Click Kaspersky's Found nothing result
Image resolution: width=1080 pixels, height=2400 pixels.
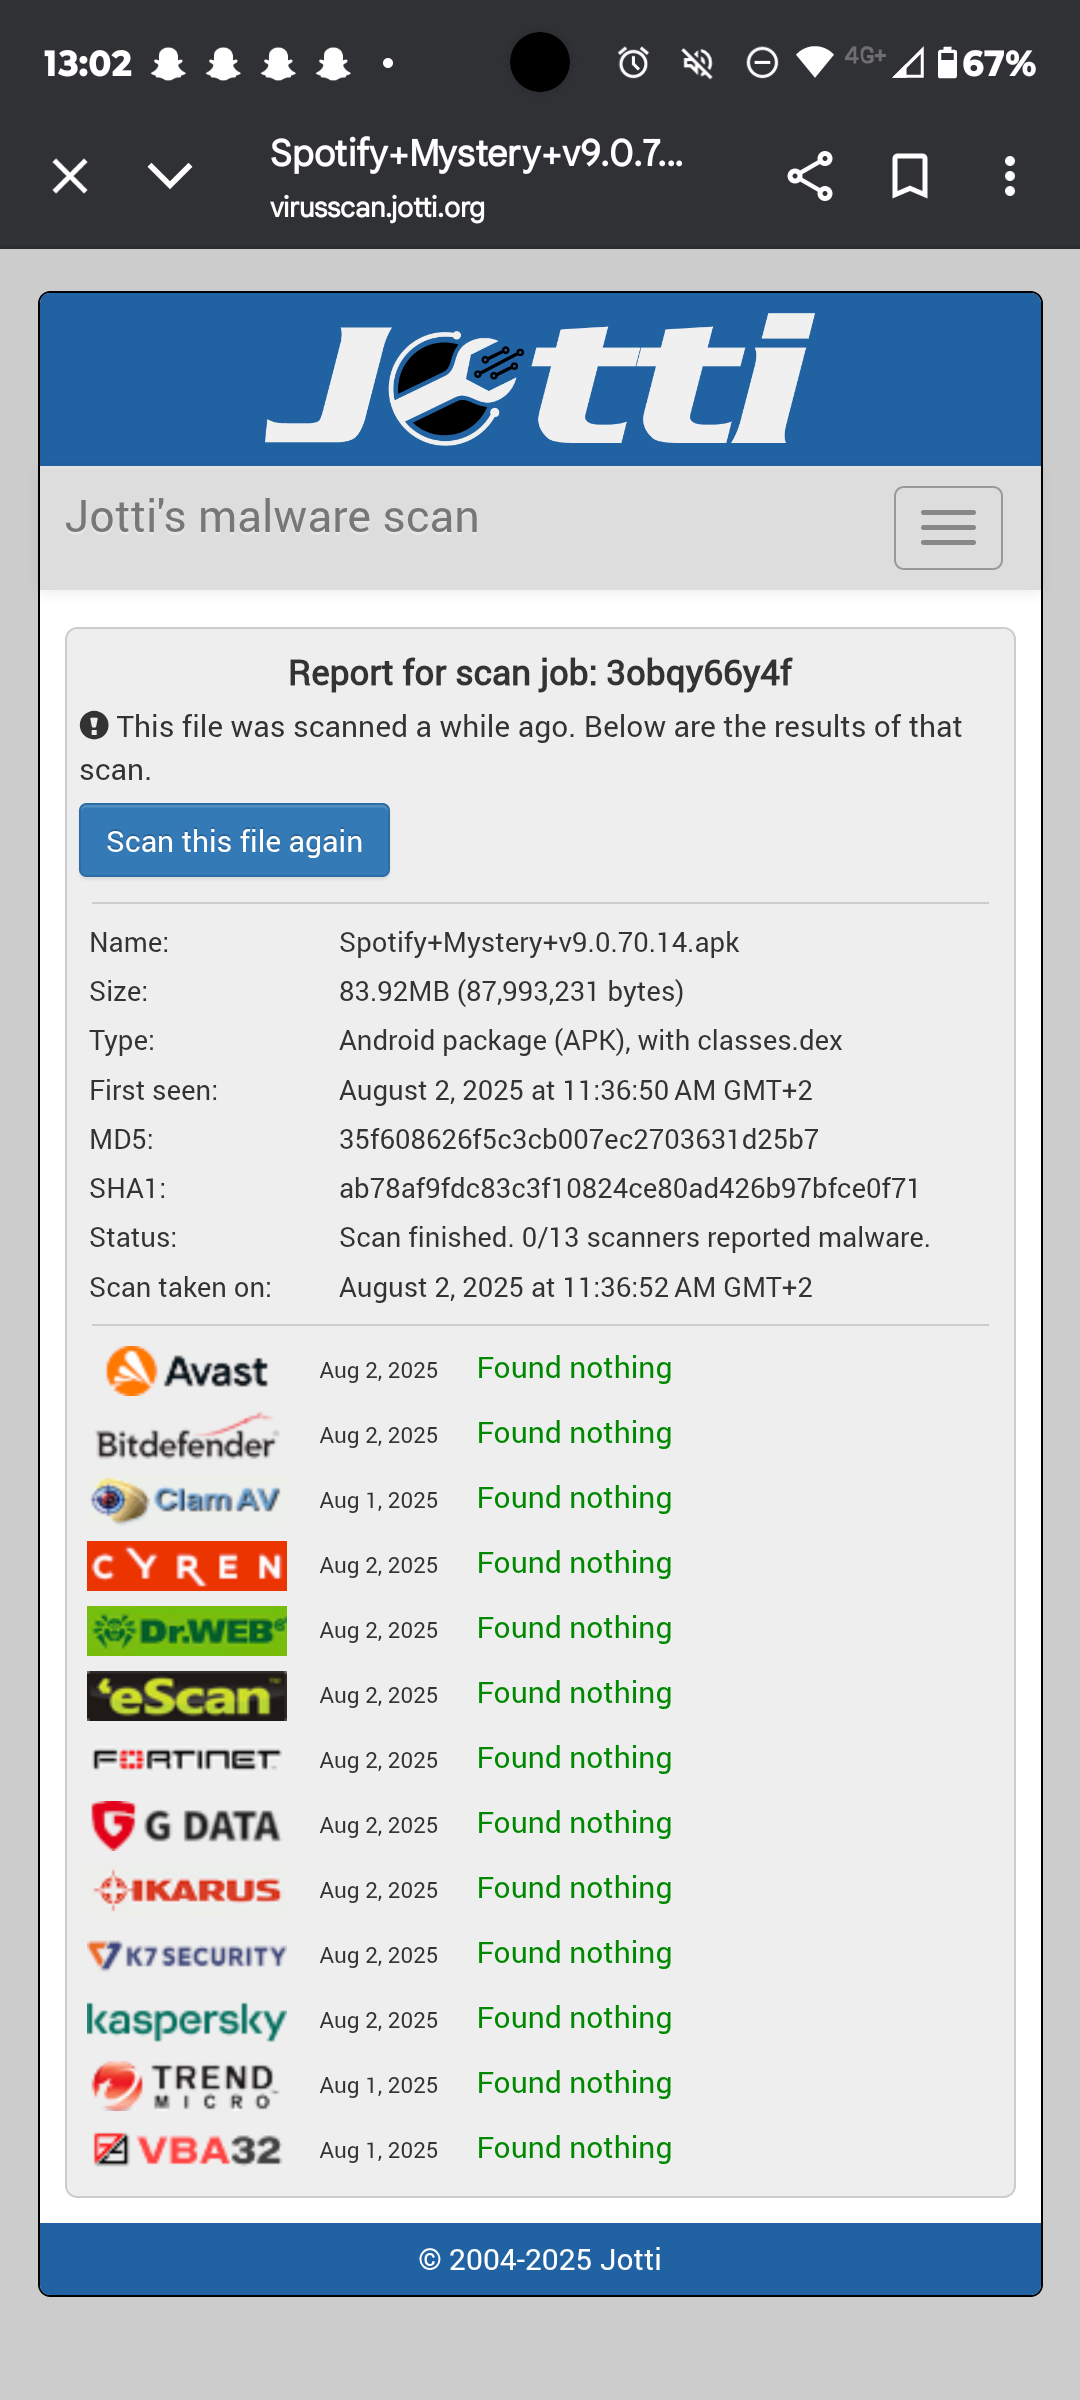point(574,2018)
